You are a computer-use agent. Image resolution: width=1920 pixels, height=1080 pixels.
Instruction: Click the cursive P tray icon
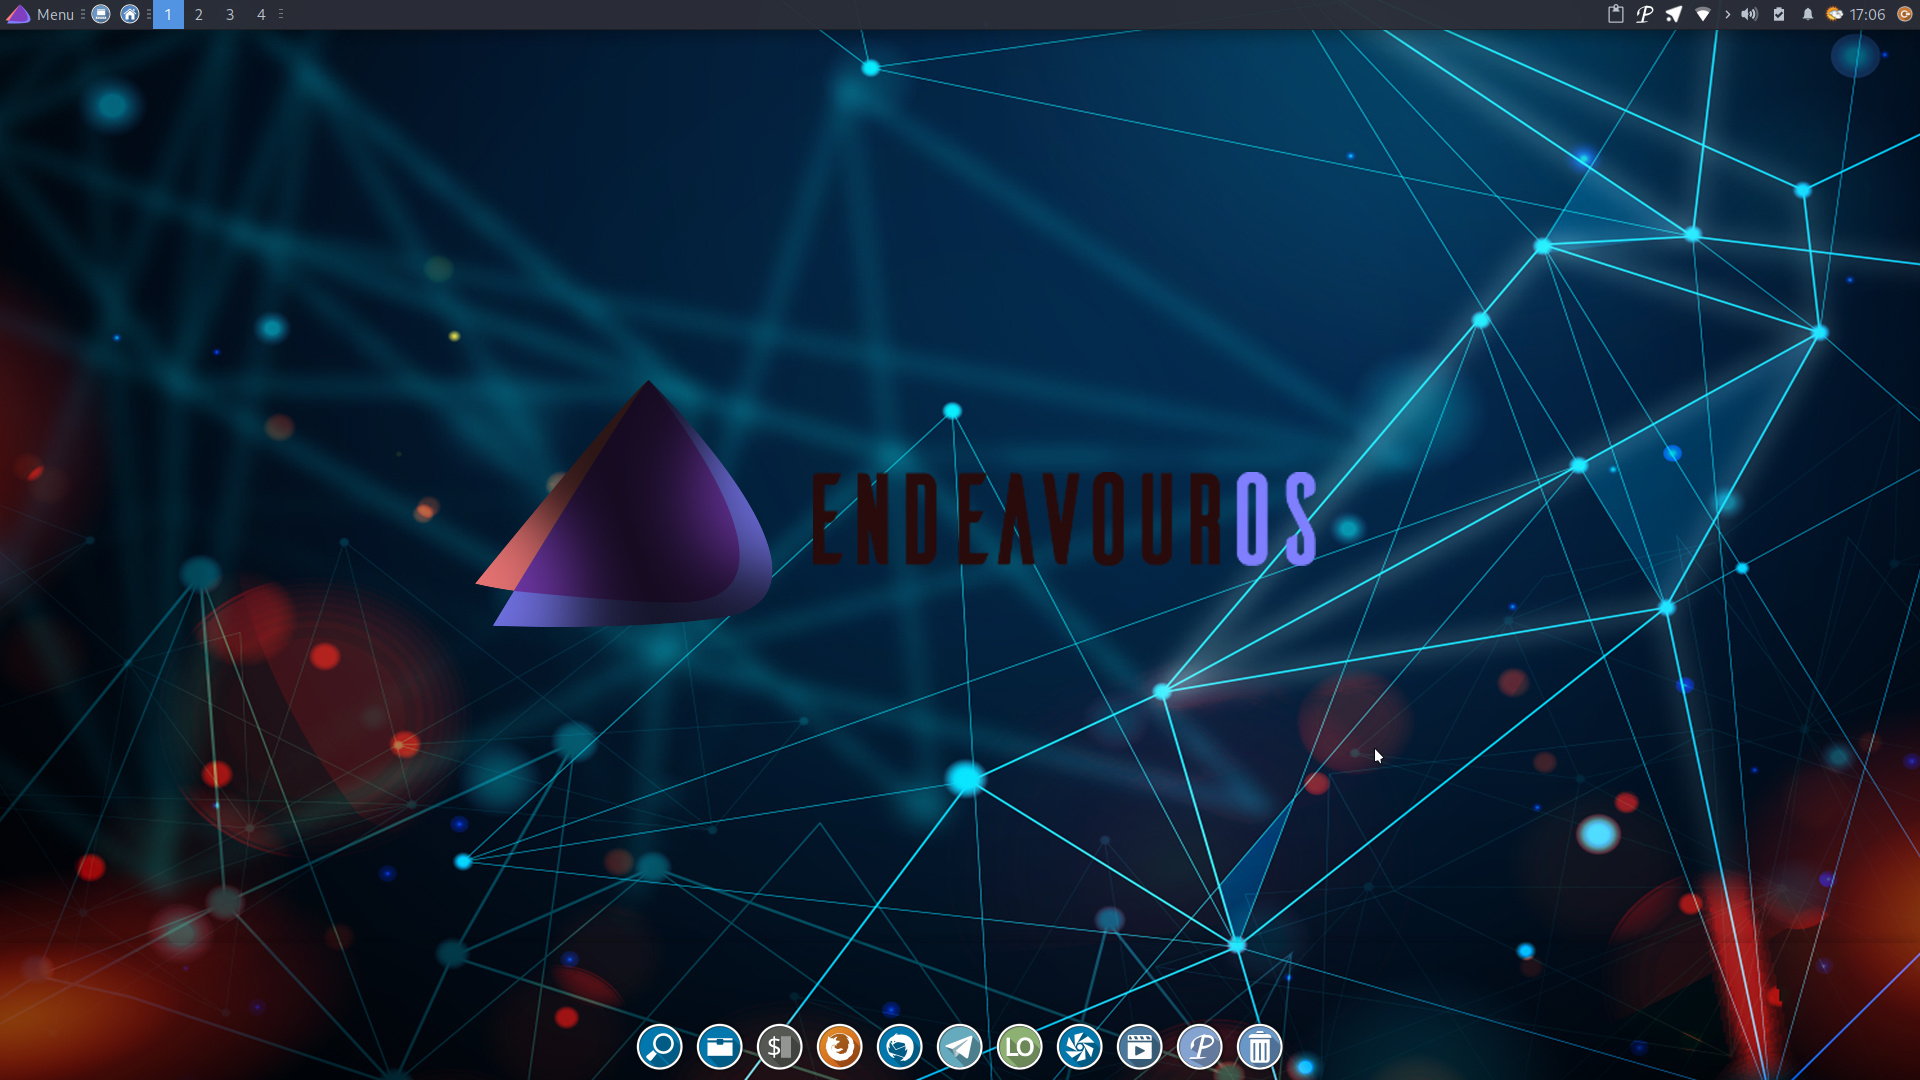[1644, 14]
